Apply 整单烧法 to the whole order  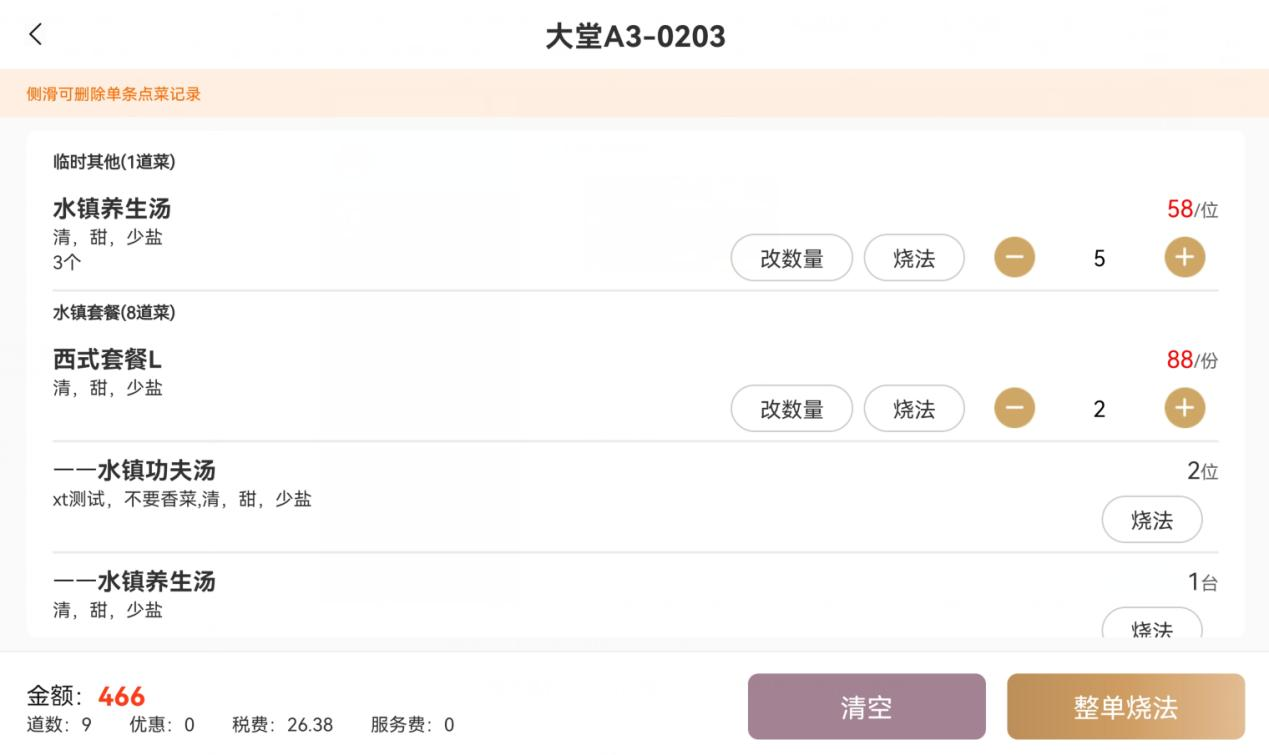1126,707
